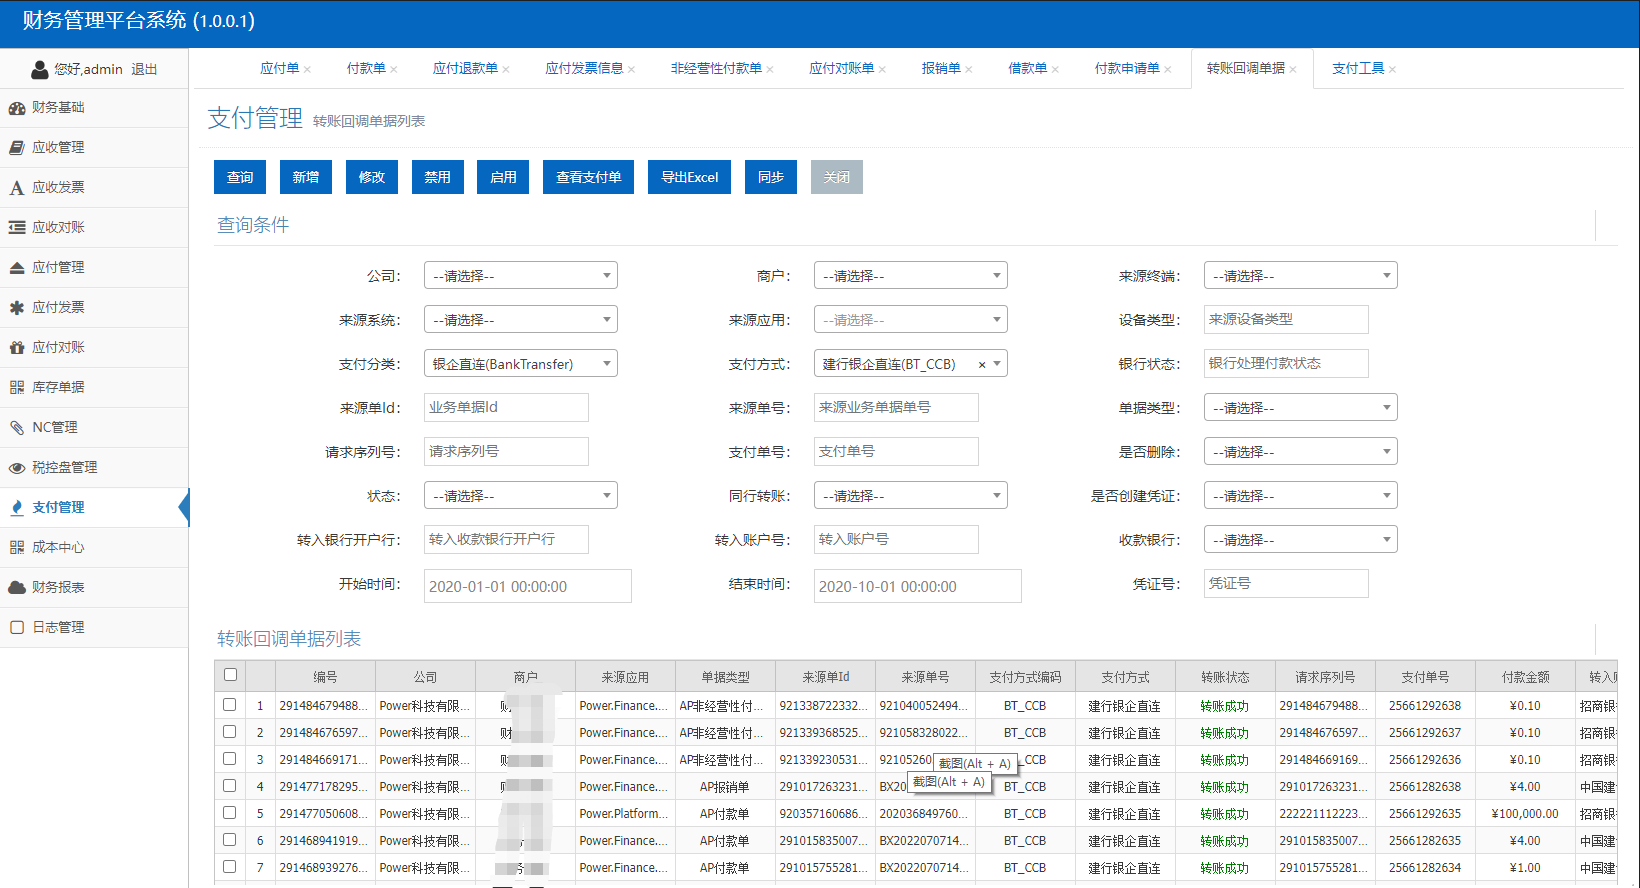The height and width of the screenshot is (888, 1640).
Task: Expand the 支付分类 dropdown
Action: point(520,364)
